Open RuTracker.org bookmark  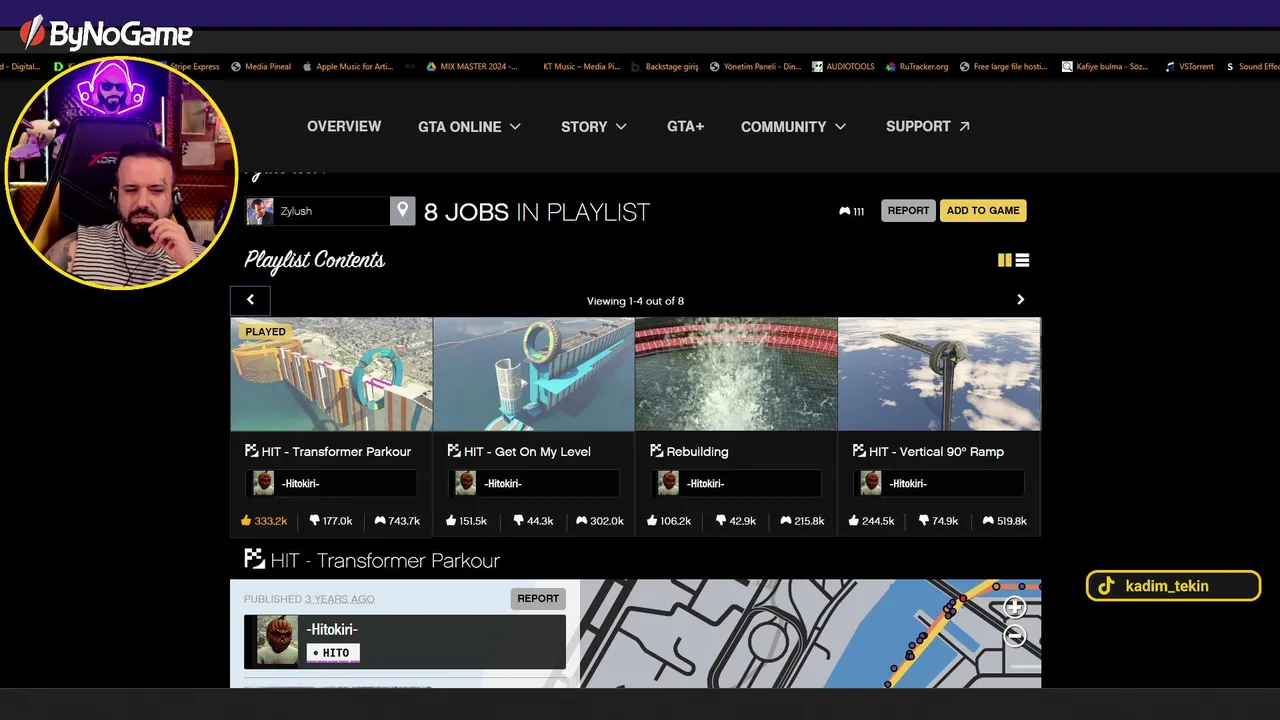(917, 66)
